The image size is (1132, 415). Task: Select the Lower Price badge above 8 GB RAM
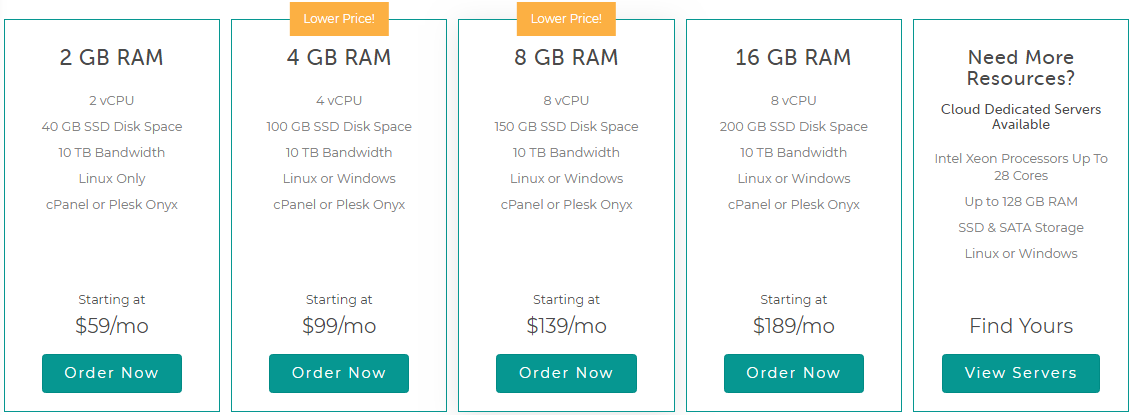tap(566, 19)
